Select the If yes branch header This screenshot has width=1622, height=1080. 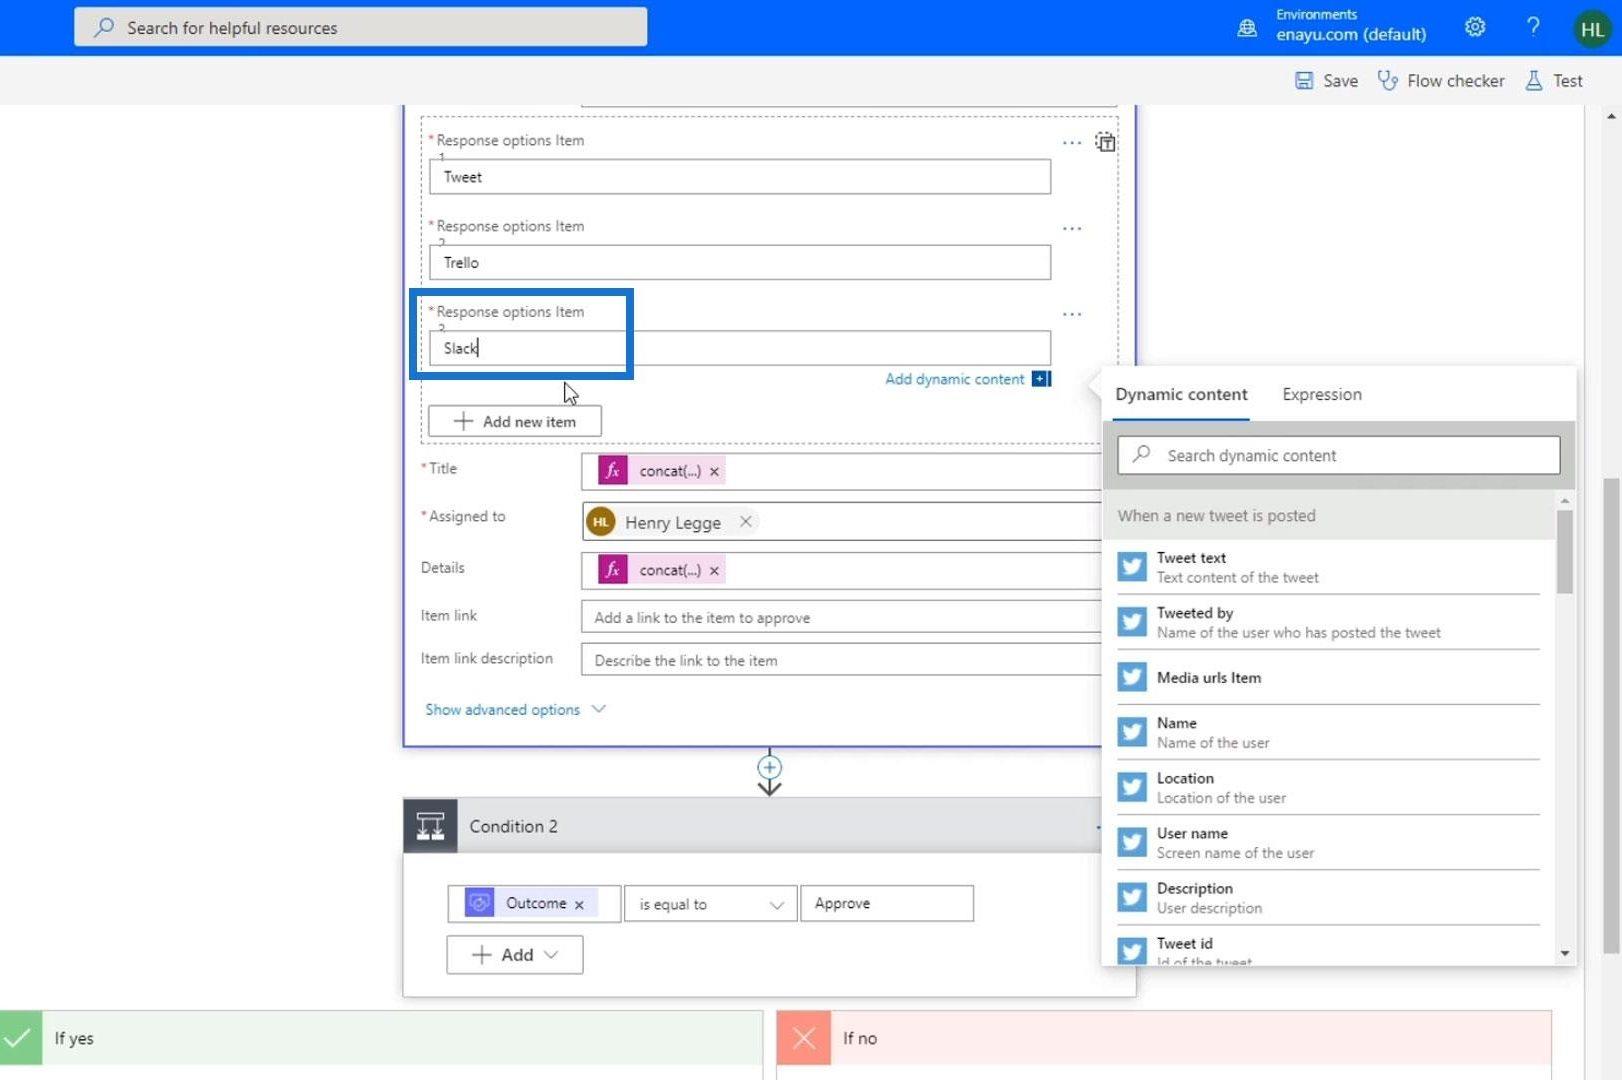point(381,1038)
